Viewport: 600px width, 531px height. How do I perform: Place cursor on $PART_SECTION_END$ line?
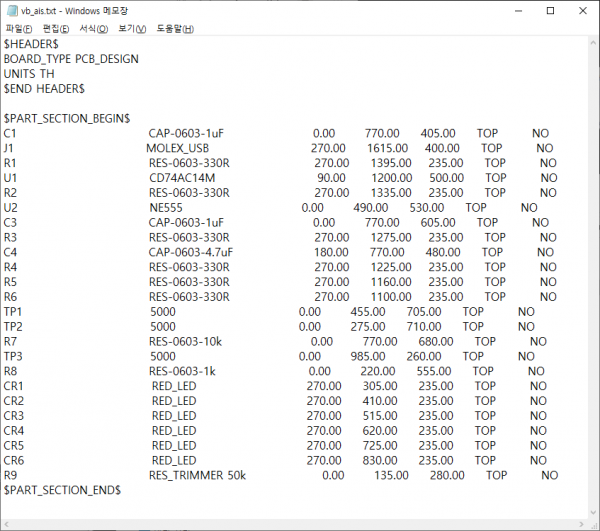point(62,490)
